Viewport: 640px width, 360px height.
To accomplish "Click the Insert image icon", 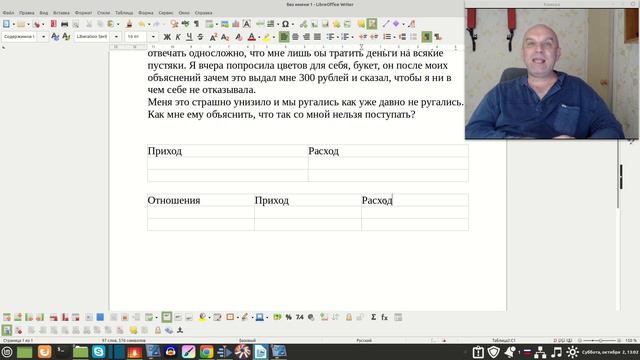I will [x=224, y=24].
